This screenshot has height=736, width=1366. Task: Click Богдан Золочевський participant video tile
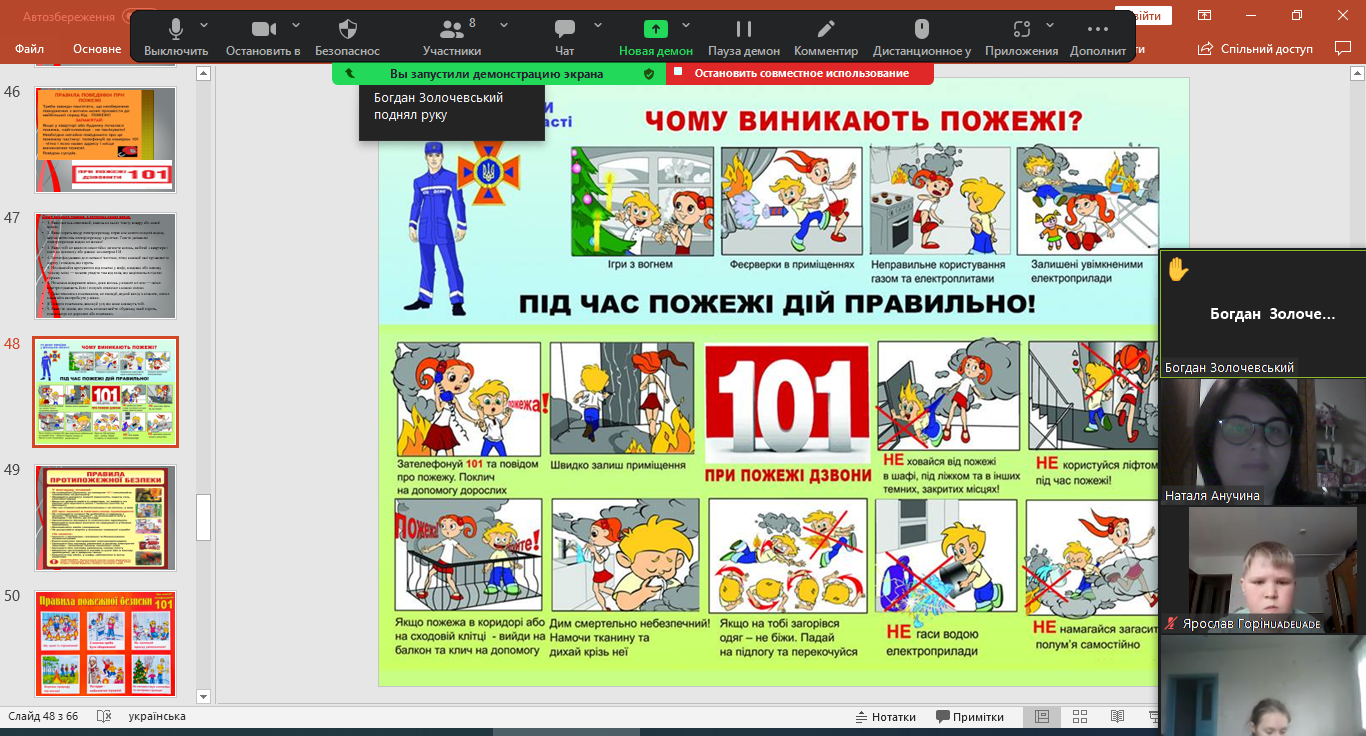tap(1262, 314)
